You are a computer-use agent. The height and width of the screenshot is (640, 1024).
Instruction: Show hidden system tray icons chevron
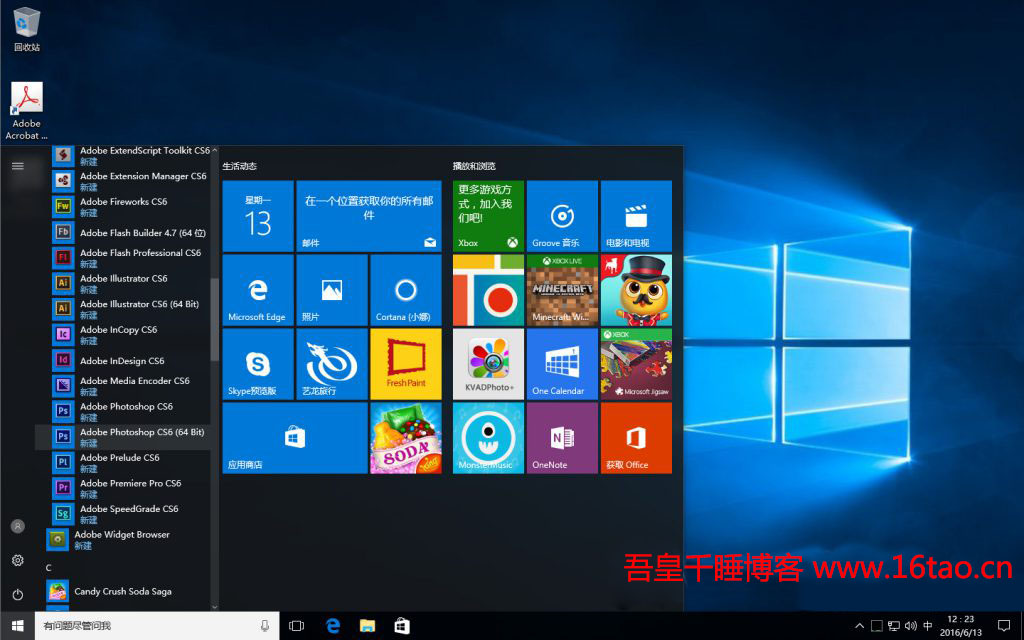click(859, 626)
